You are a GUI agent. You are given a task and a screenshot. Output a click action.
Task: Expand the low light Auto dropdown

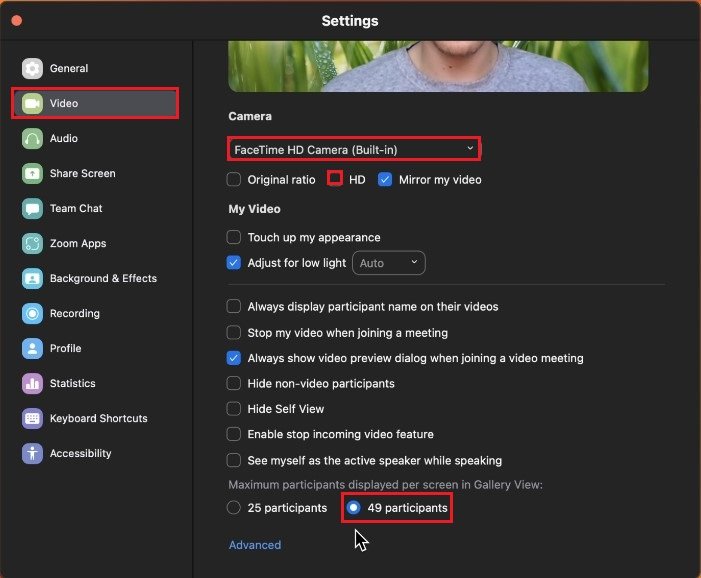coord(391,263)
